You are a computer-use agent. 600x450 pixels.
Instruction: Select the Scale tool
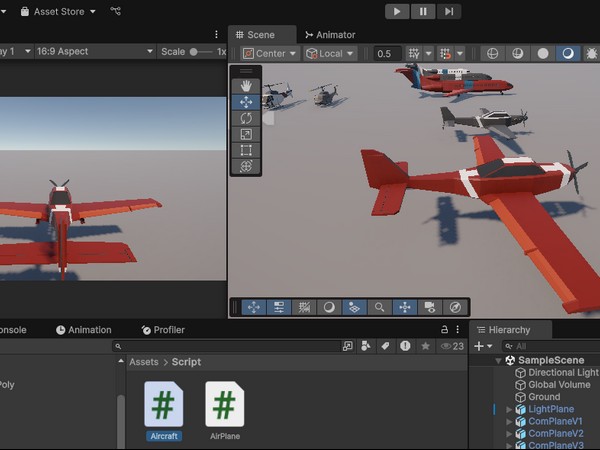click(x=246, y=134)
